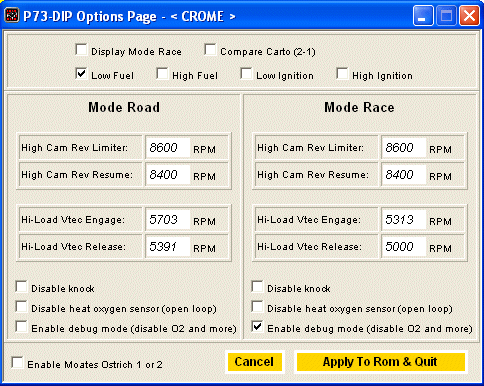The height and width of the screenshot is (386, 484).
Task: Check Disable knock under Mode Road
Action: click(21, 287)
